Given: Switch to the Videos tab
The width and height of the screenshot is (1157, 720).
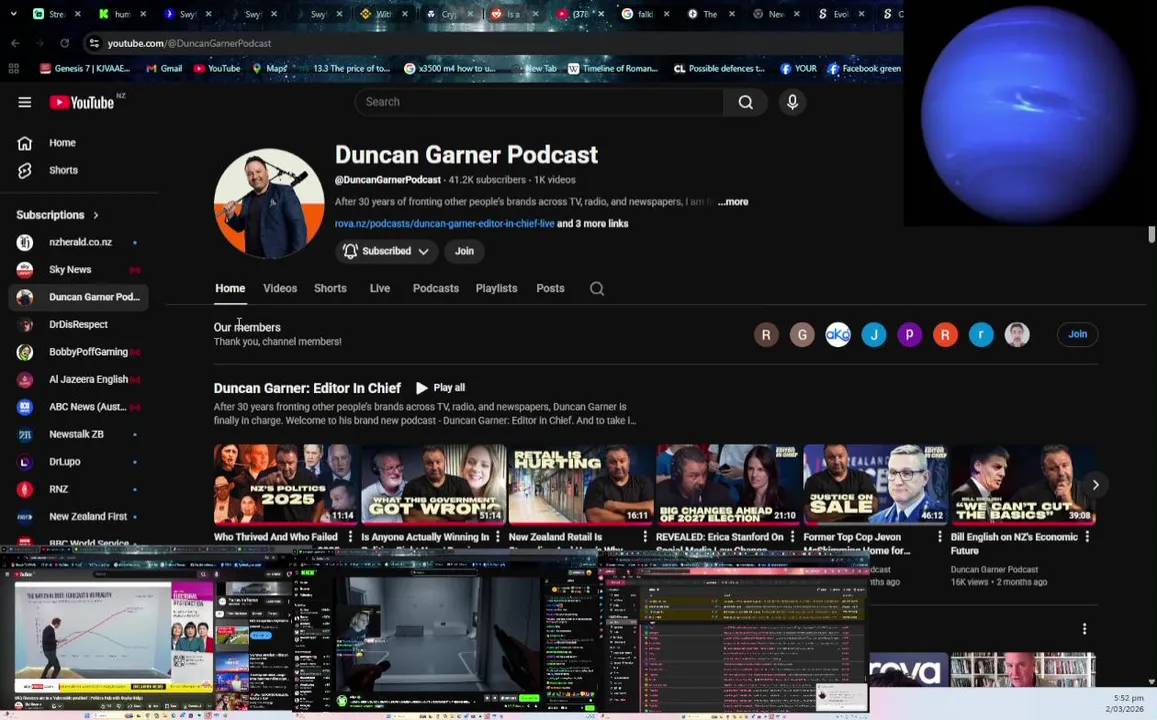Looking at the screenshot, I should click(280, 288).
